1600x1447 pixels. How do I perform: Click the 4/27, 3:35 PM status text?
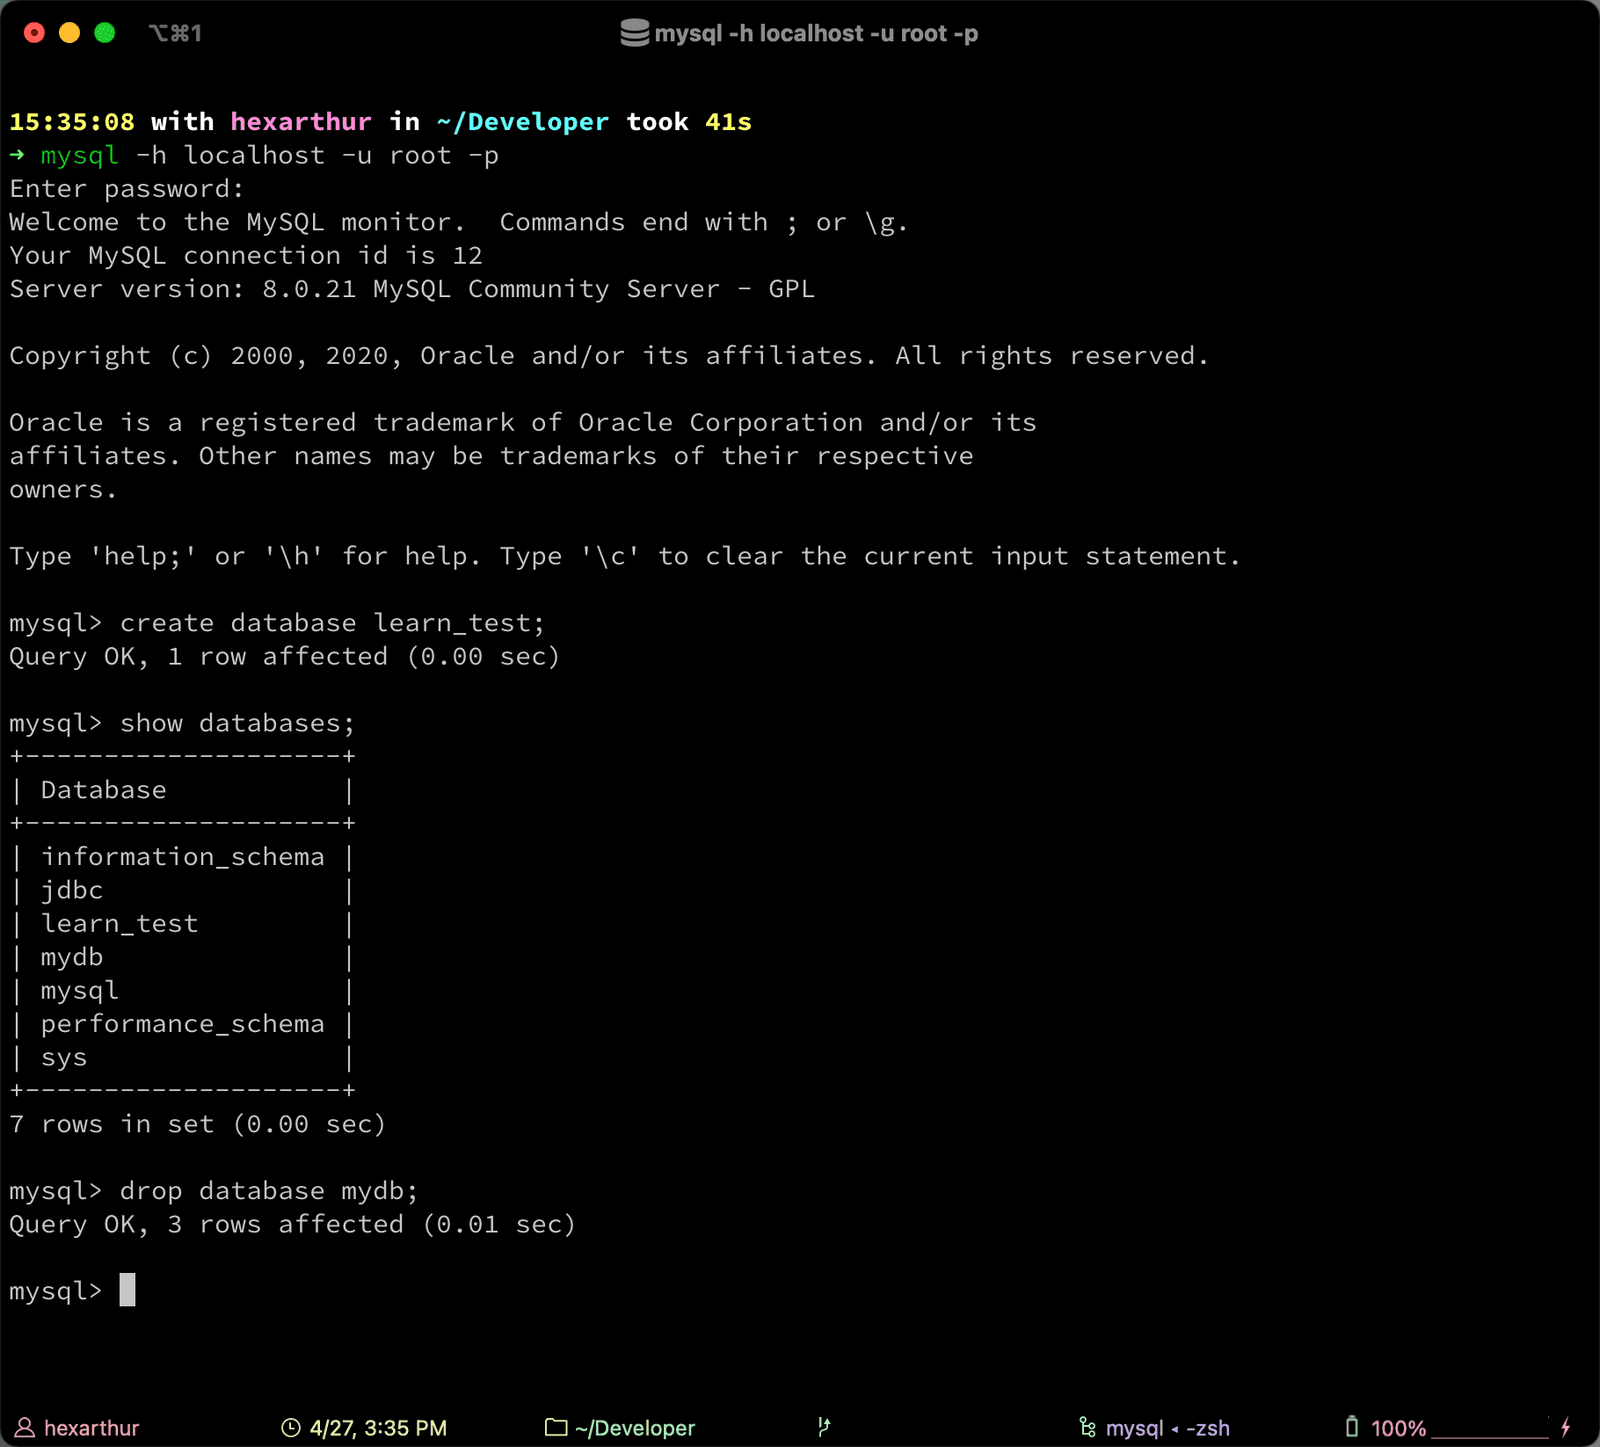(x=378, y=1428)
